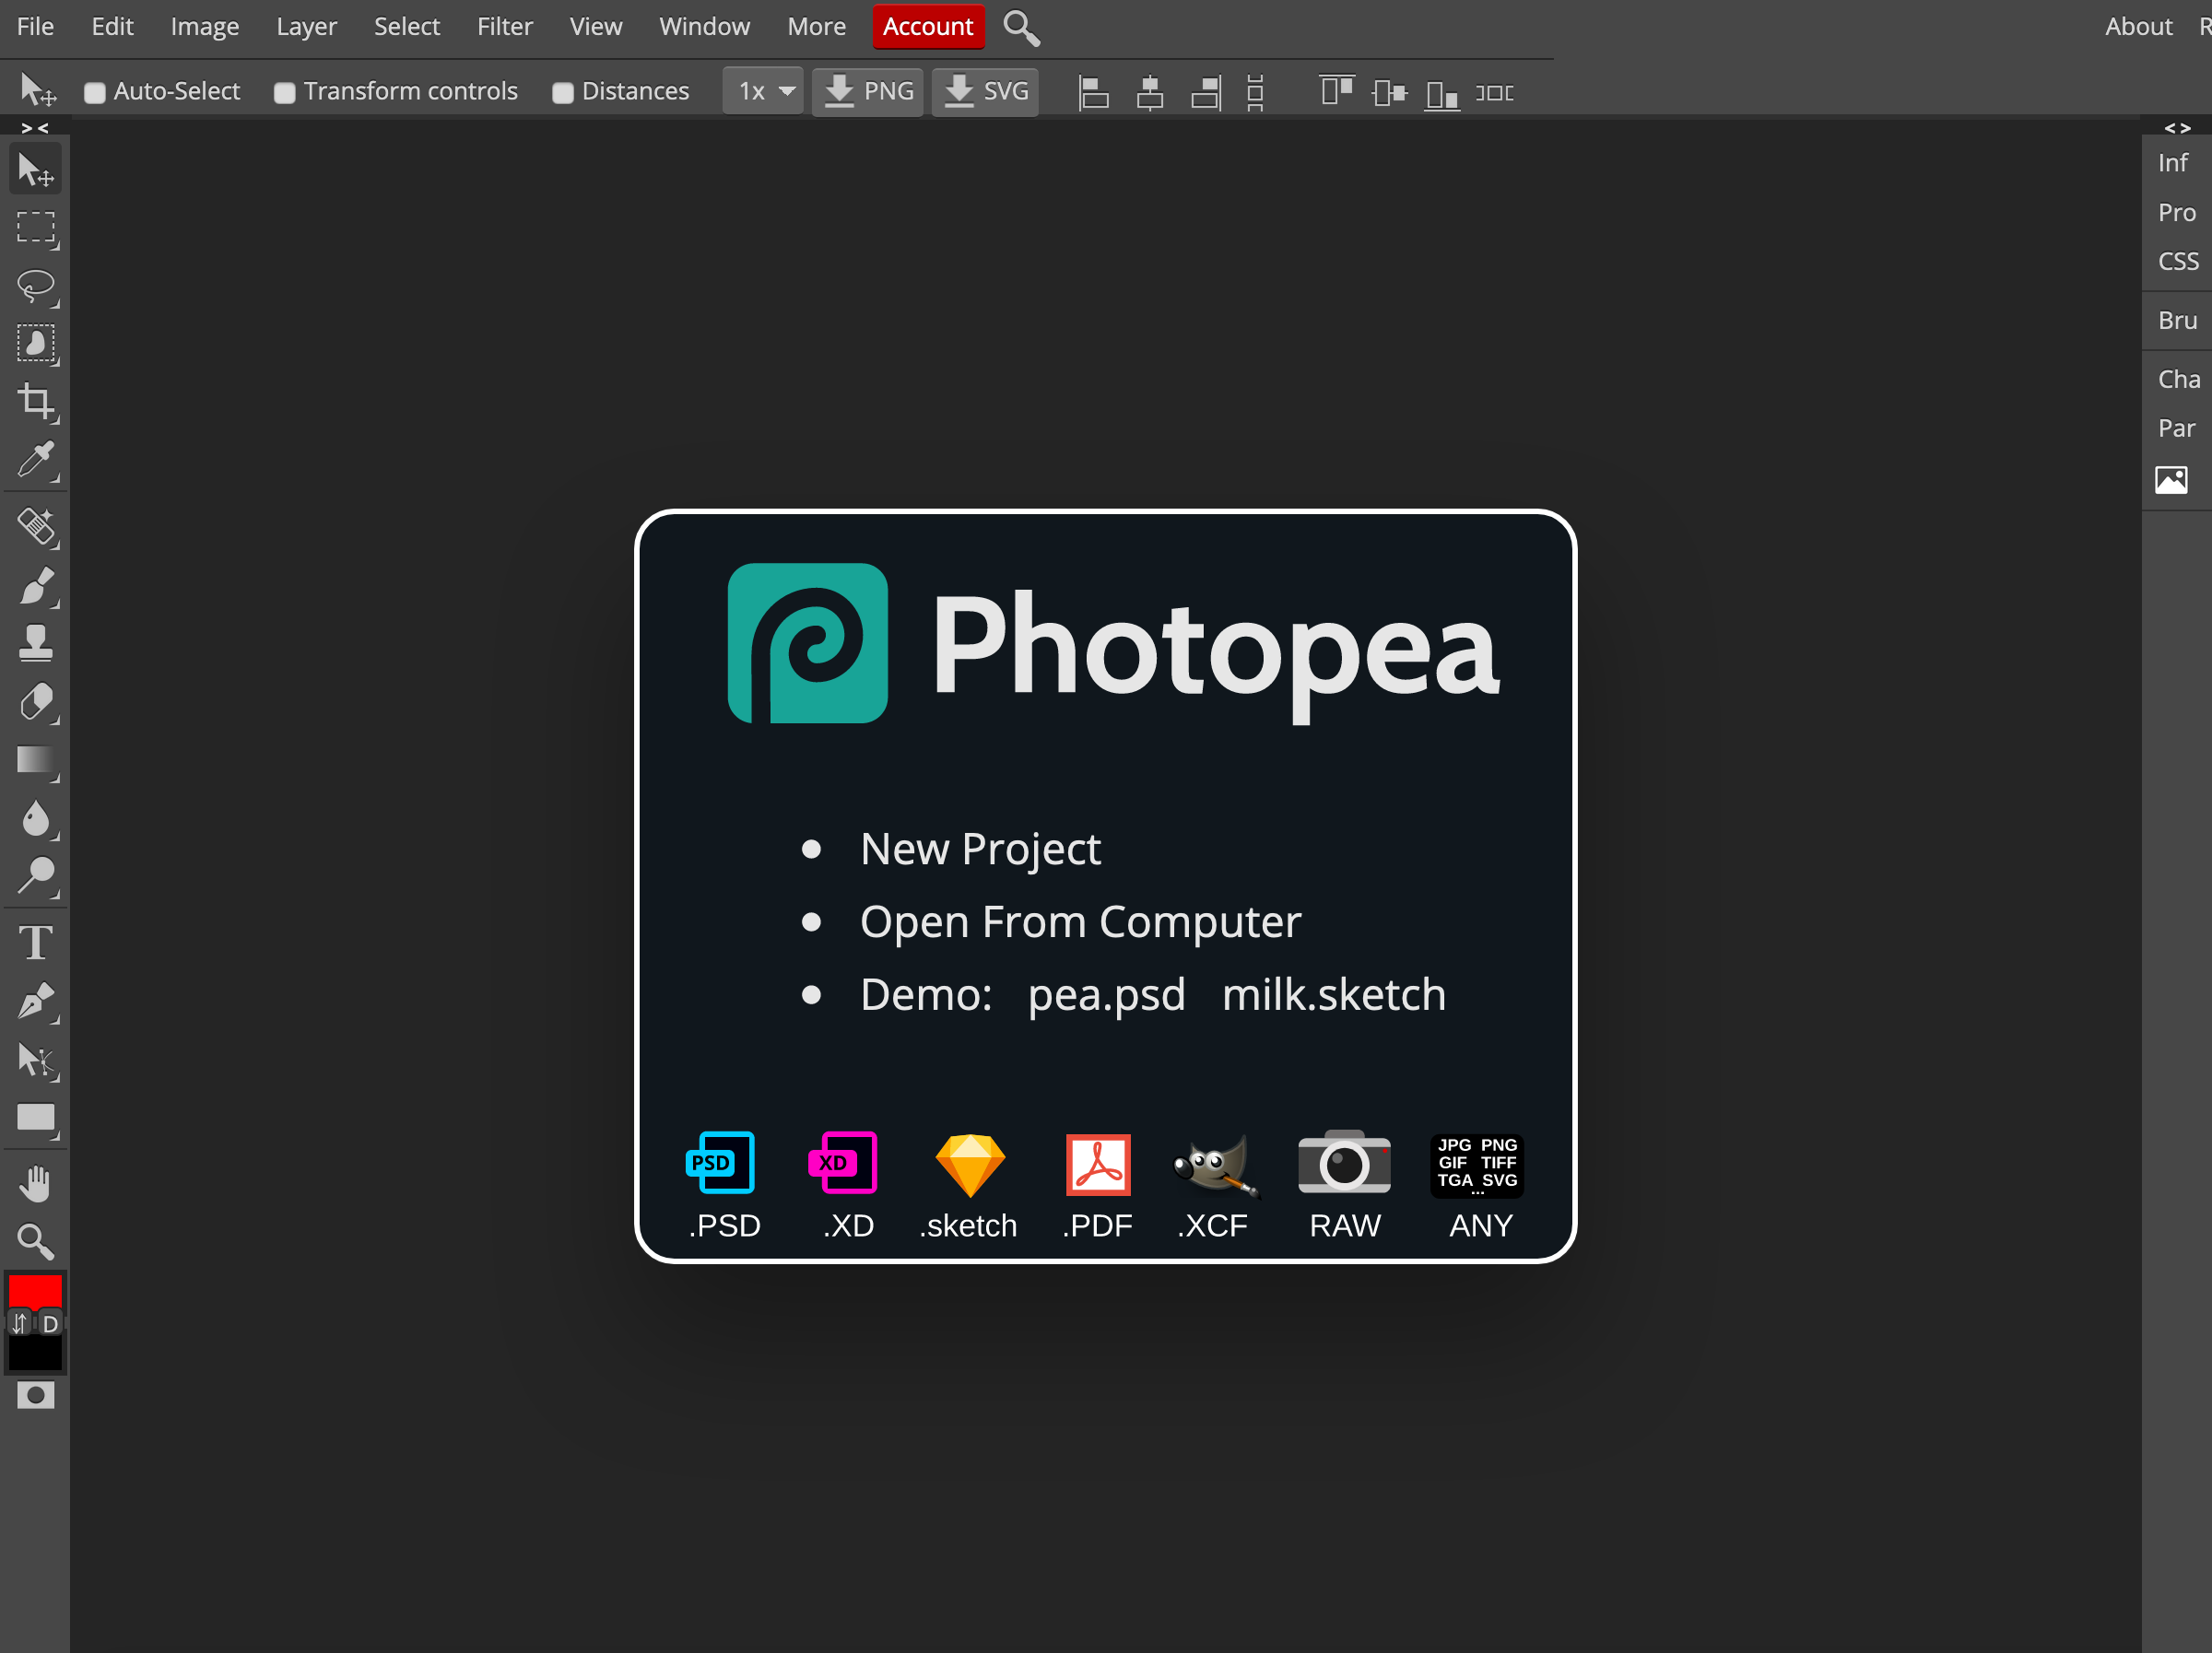Screen dimensions: 2212x1653
Task: Click align bottom edges icon
Action: point(1442,95)
